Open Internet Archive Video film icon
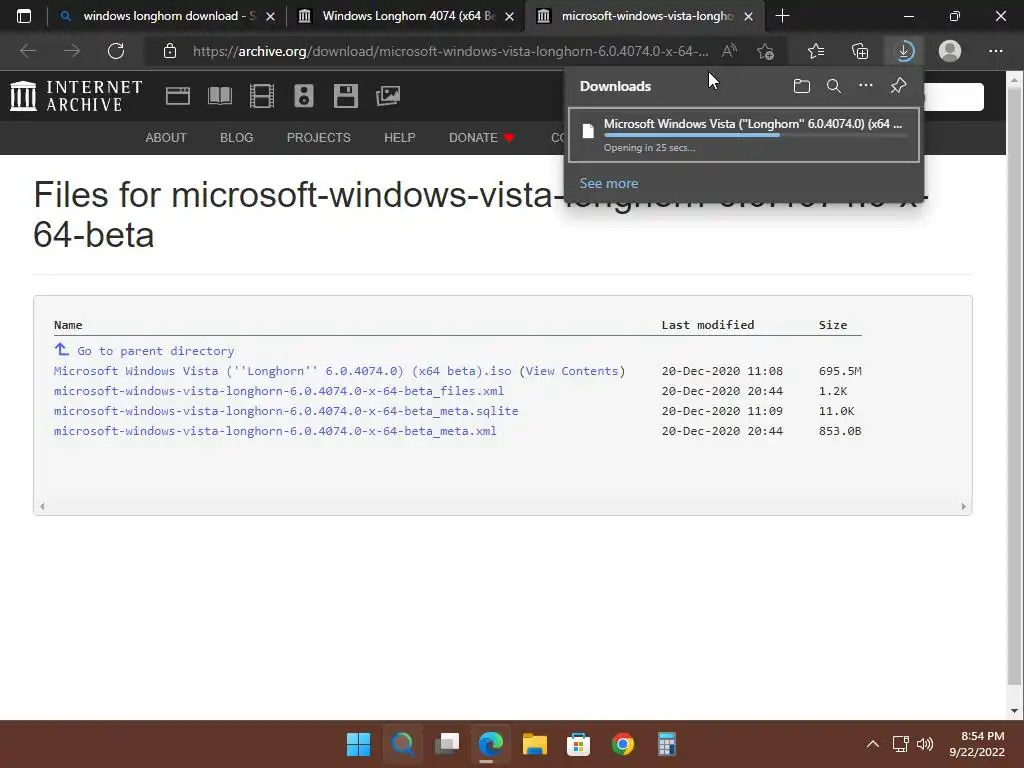Image resolution: width=1024 pixels, height=768 pixels. click(x=262, y=96)
